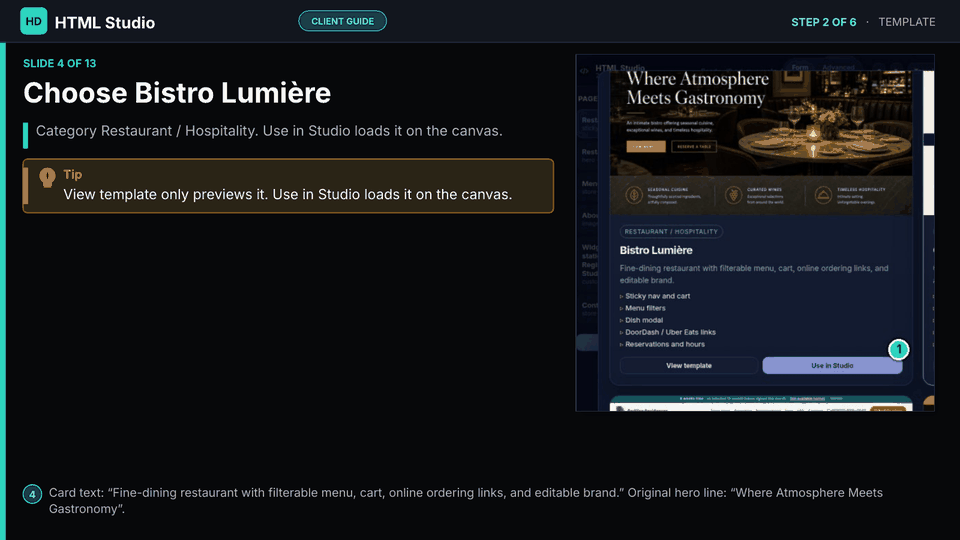Click the Seasonal Cuisine leaf icon
The image size is (960, 540).
pos(634,195)
